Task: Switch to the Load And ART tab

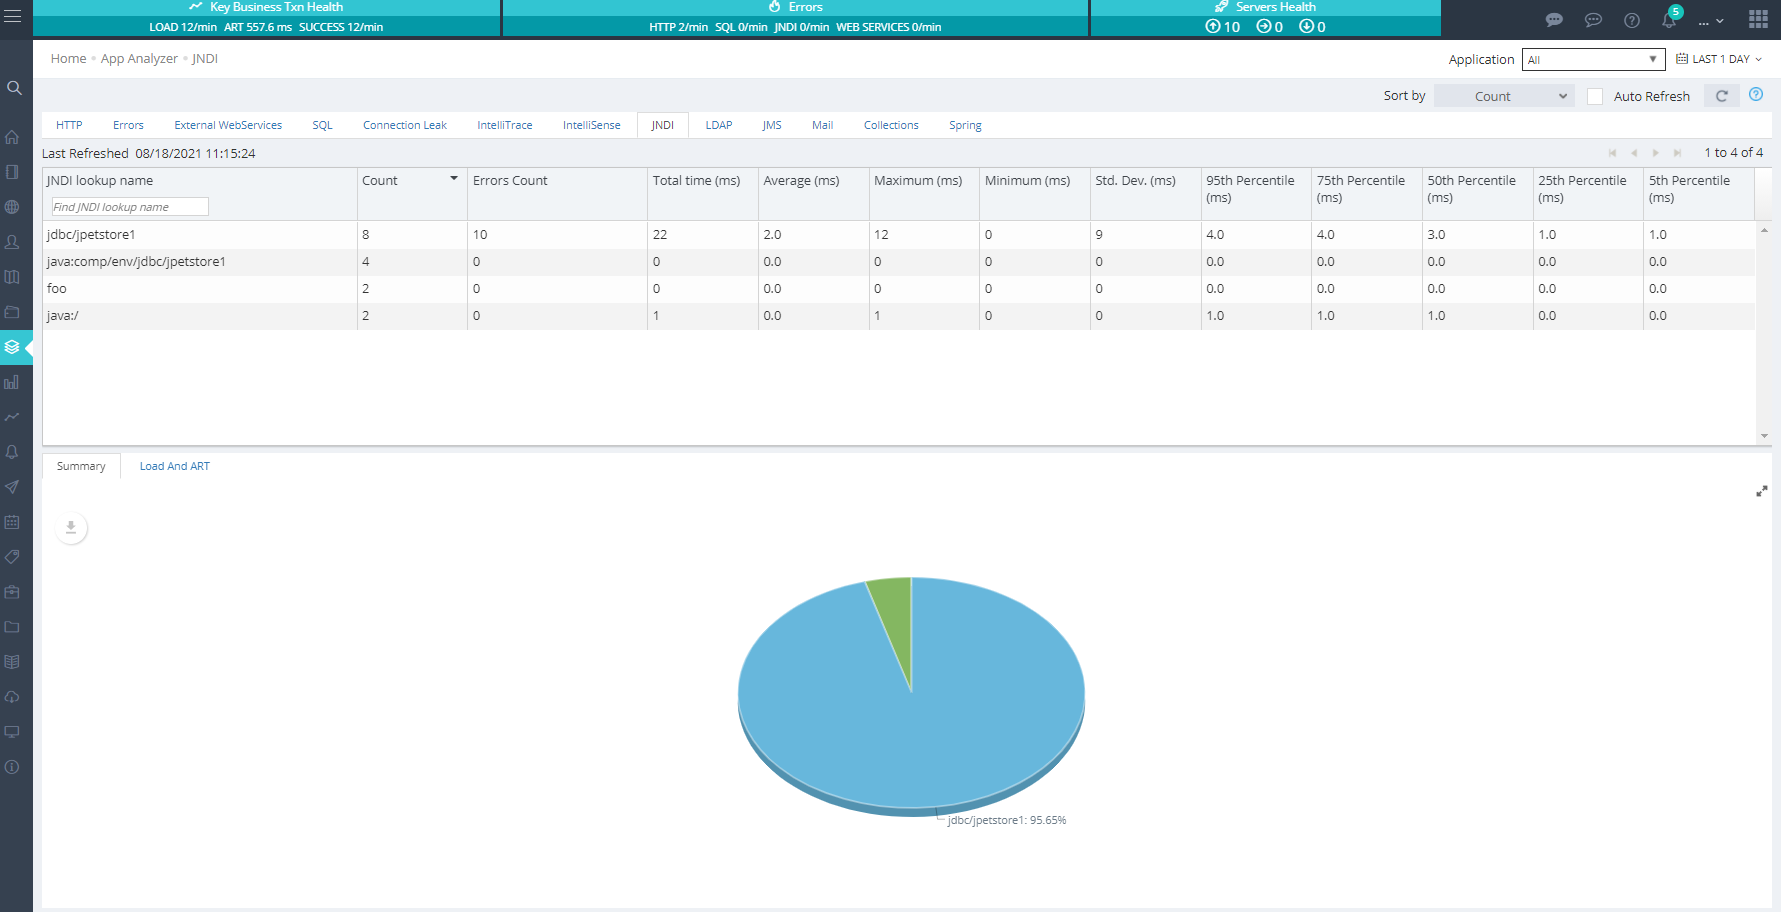Action: click(x=175, y=466)
